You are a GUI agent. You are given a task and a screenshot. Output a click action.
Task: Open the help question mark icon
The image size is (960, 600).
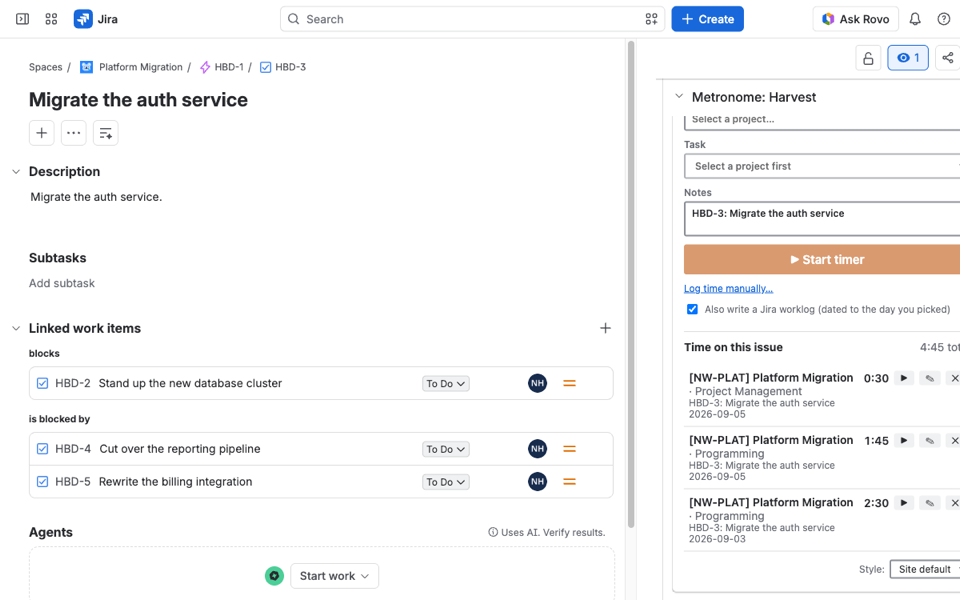(x=944, y=19)
